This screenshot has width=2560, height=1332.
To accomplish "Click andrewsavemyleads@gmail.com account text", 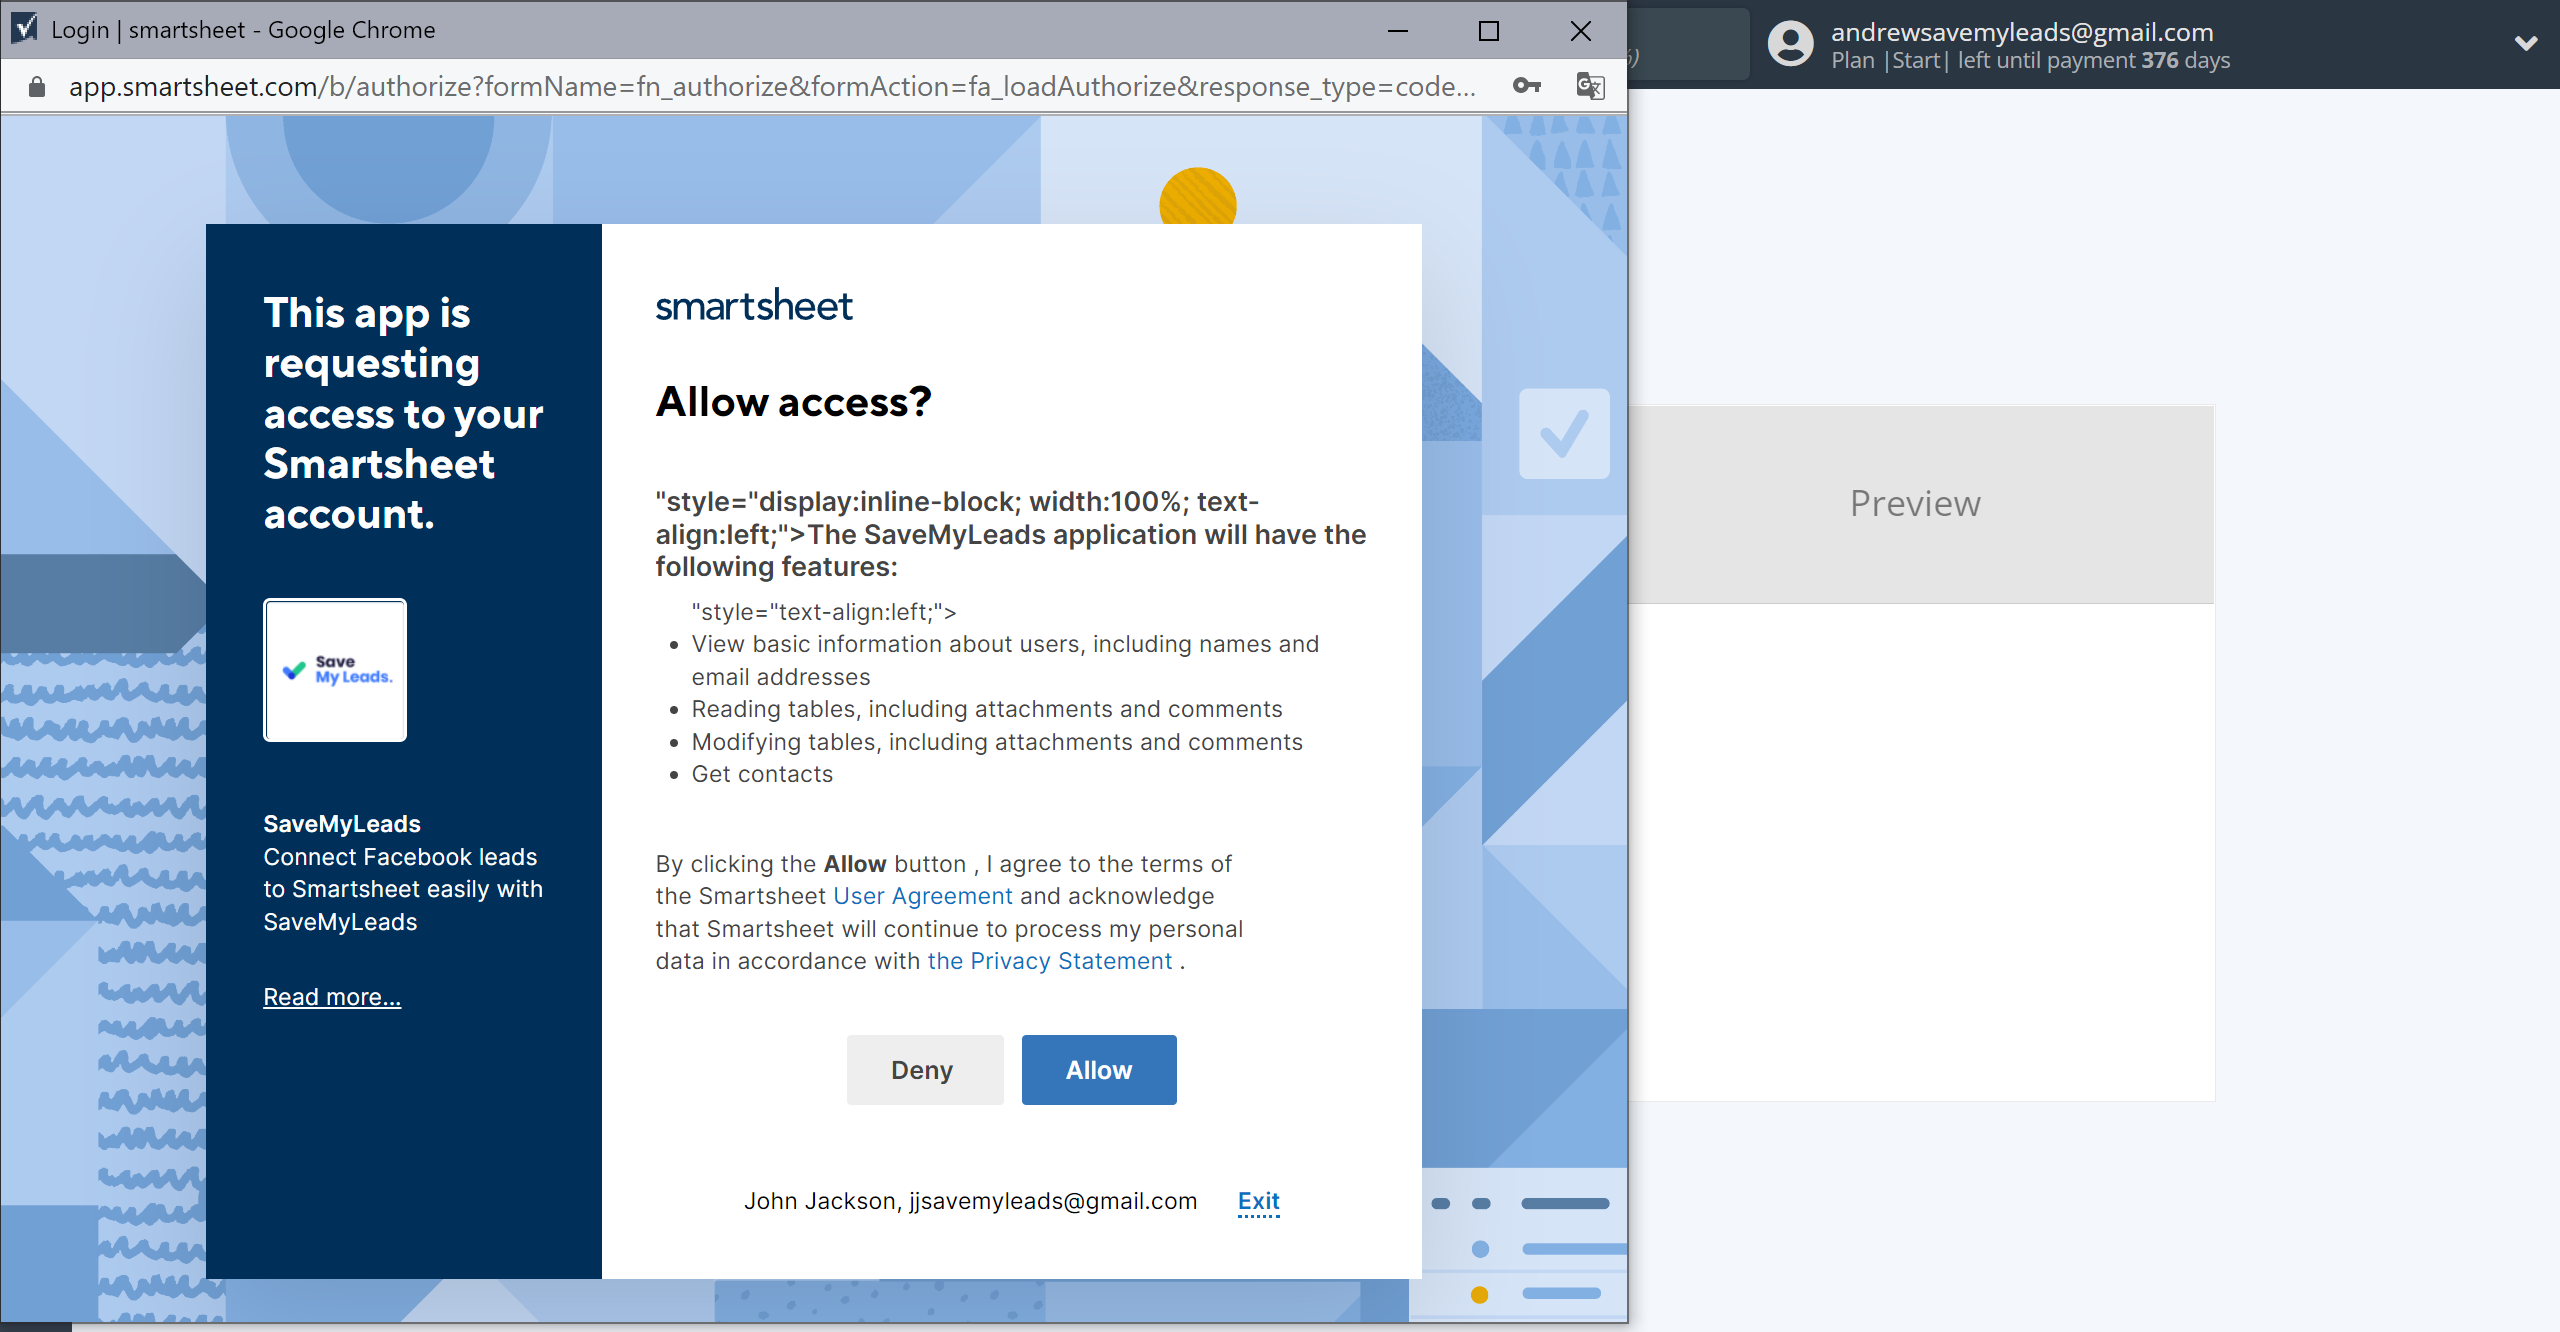I will (x=2022, y=32).
